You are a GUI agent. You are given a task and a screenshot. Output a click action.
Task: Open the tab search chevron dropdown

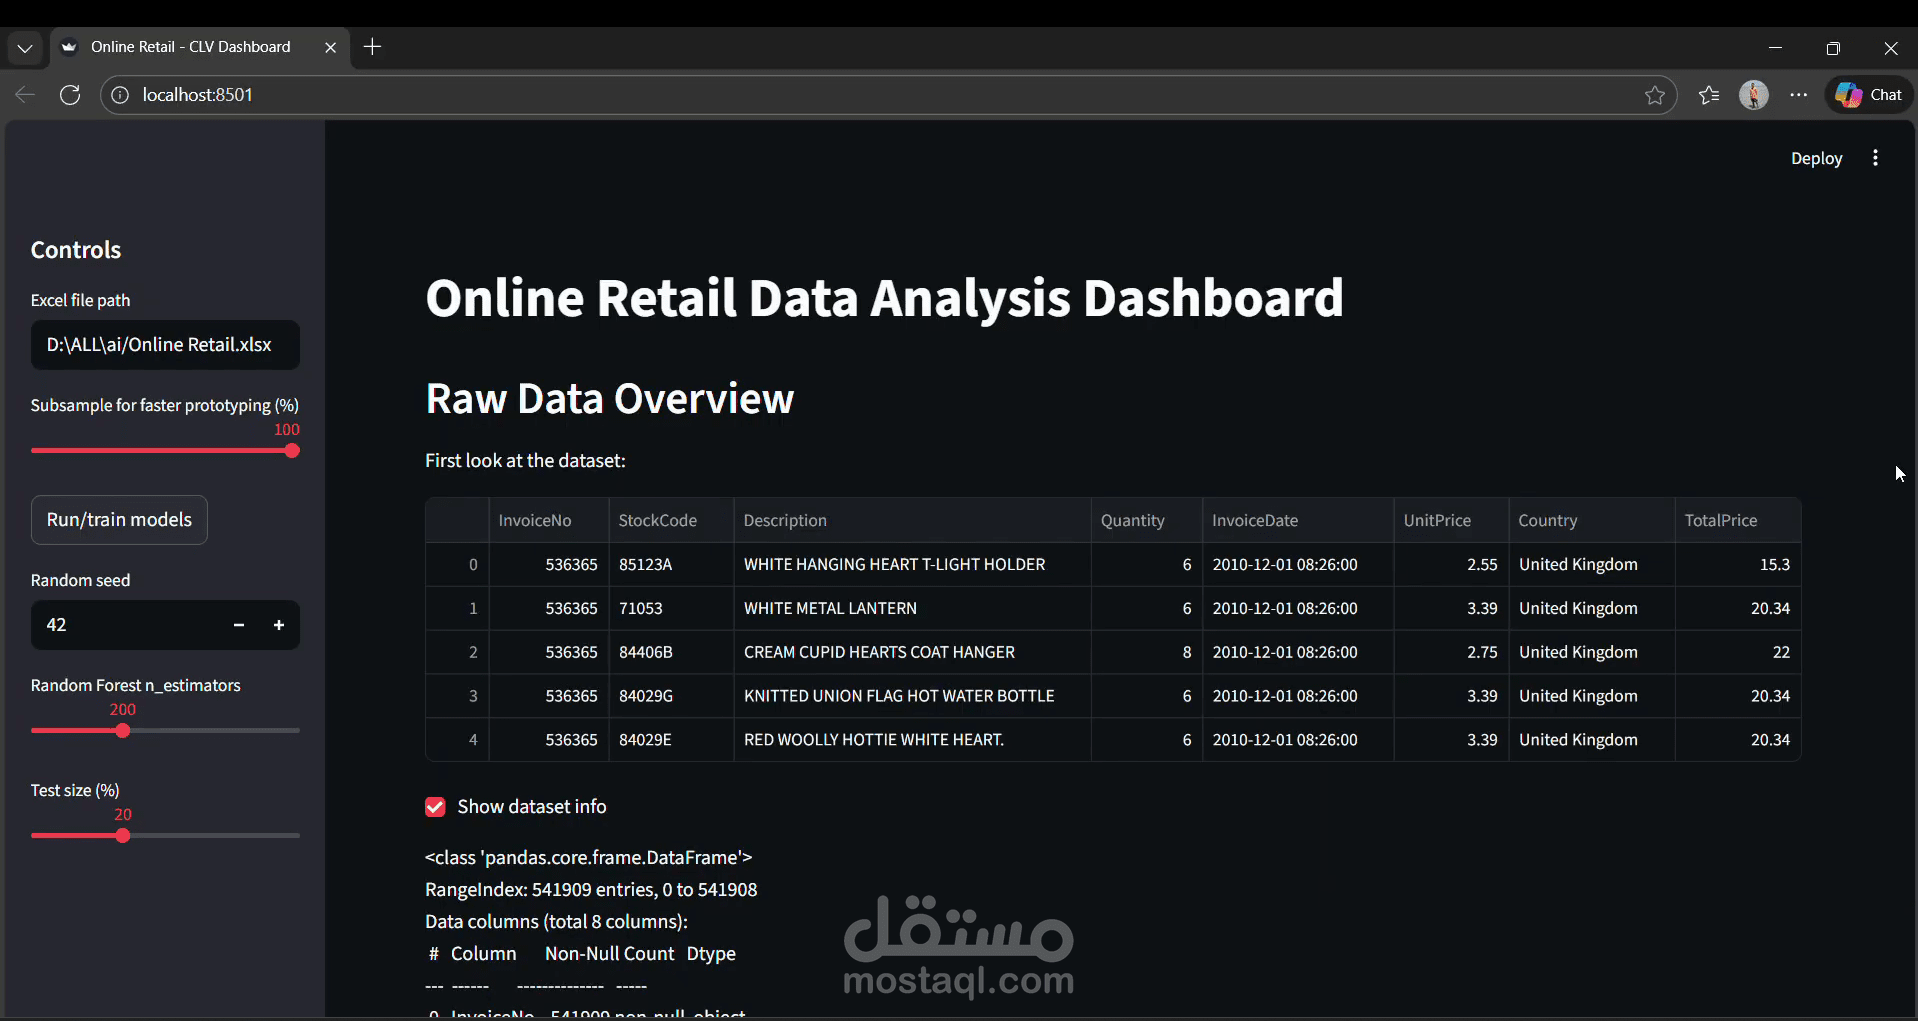24,47
